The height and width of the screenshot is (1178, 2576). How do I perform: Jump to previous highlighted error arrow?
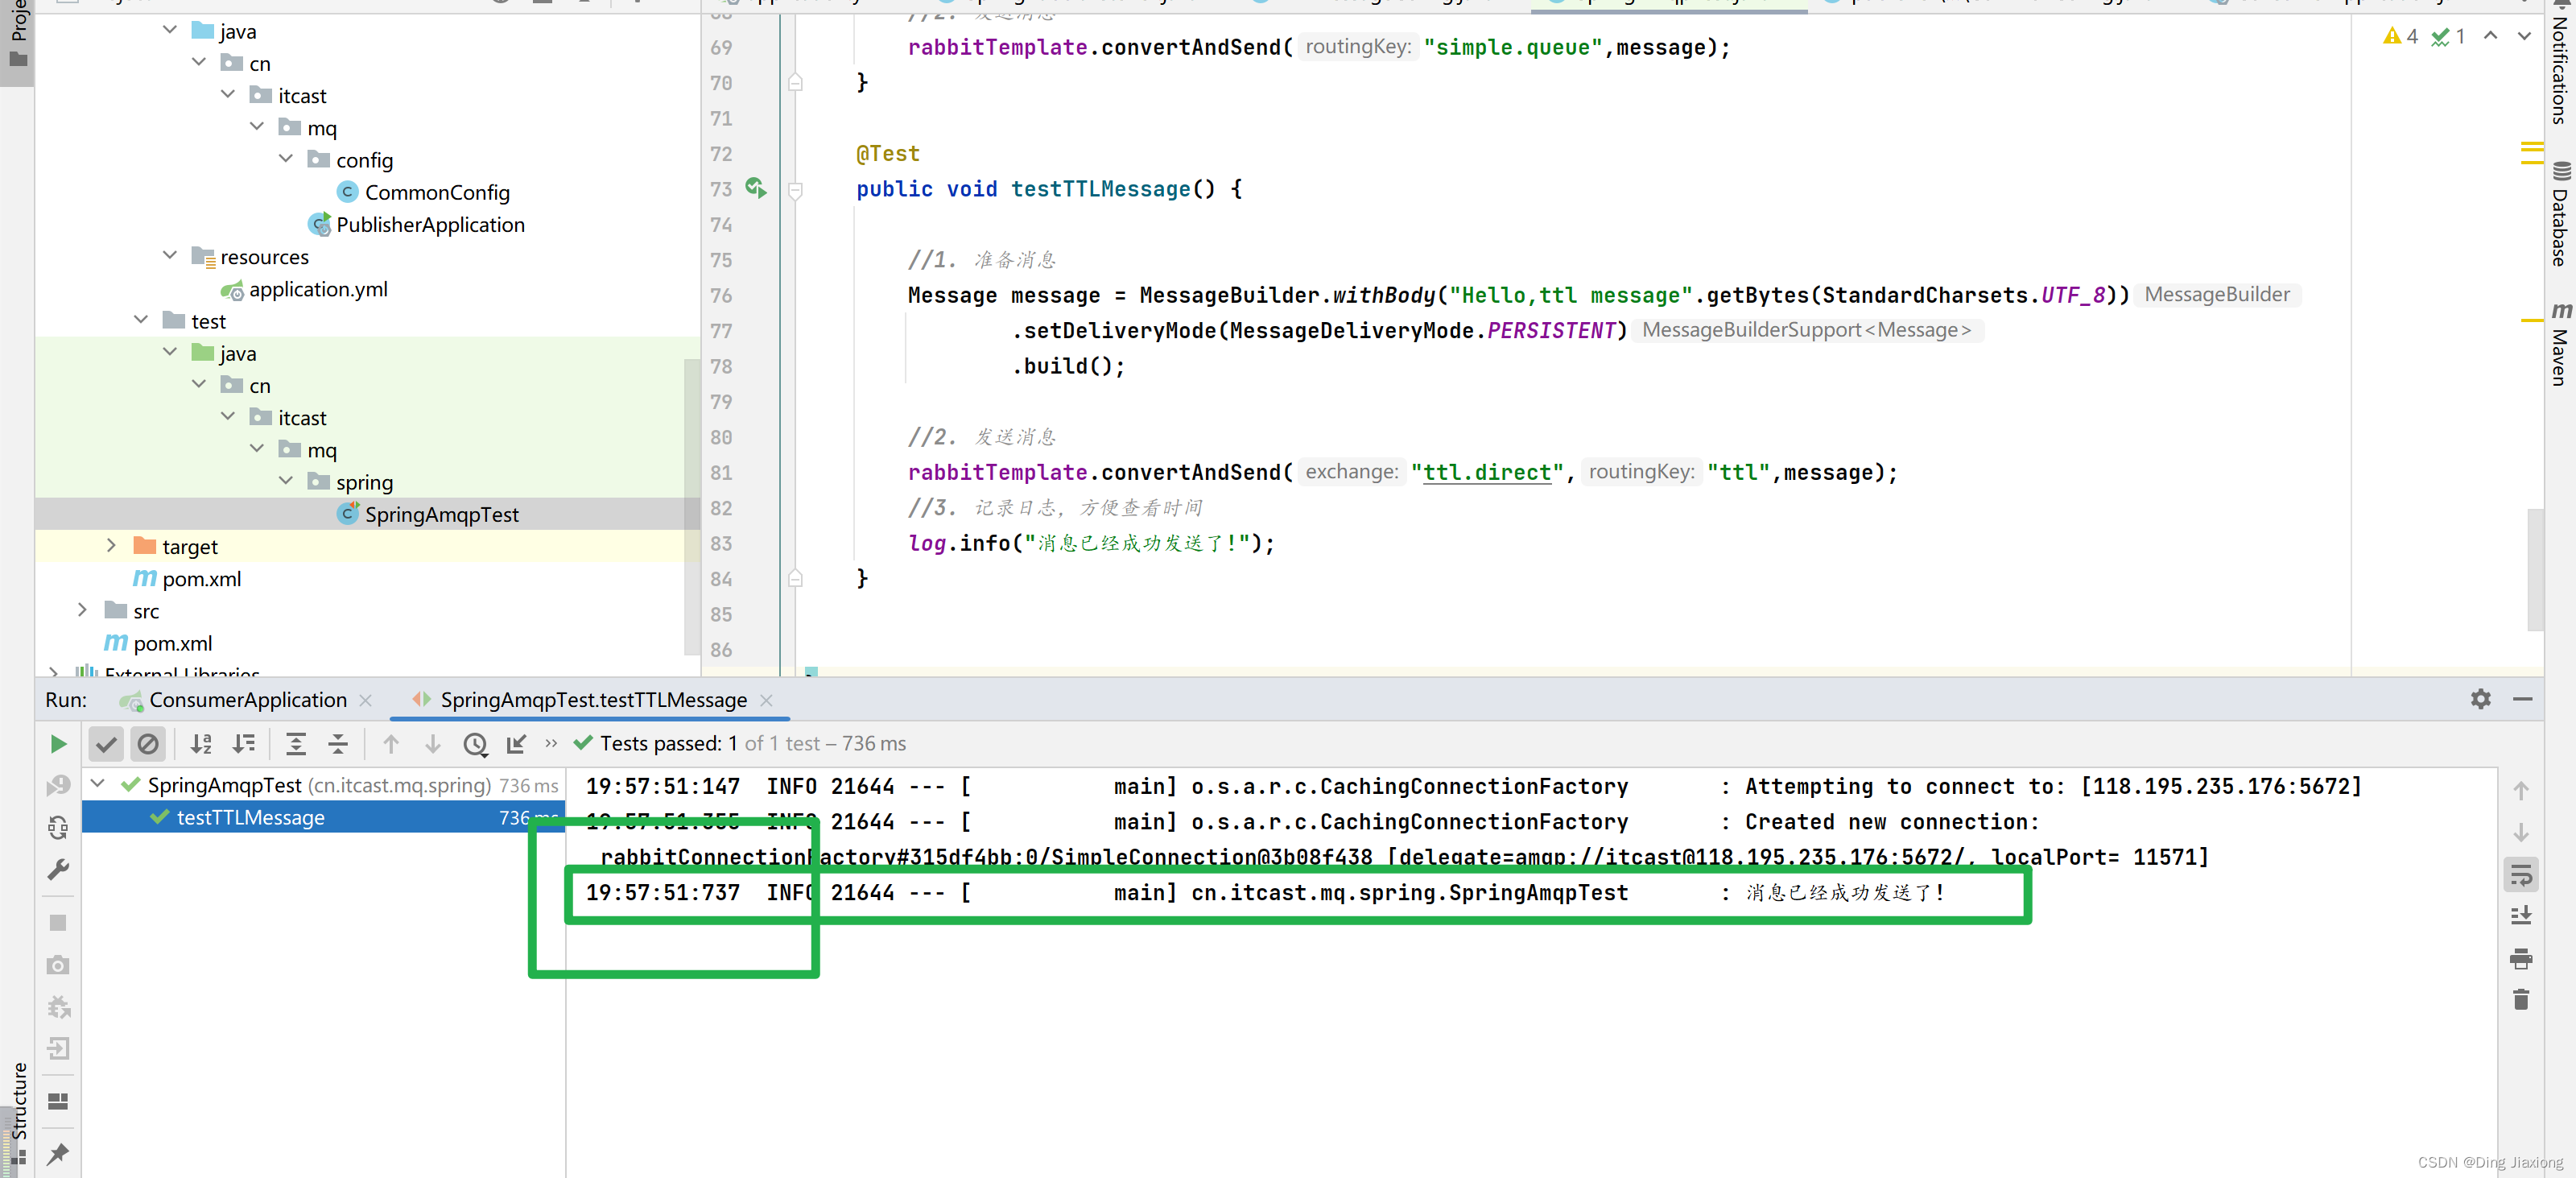tap(2491, 36)
